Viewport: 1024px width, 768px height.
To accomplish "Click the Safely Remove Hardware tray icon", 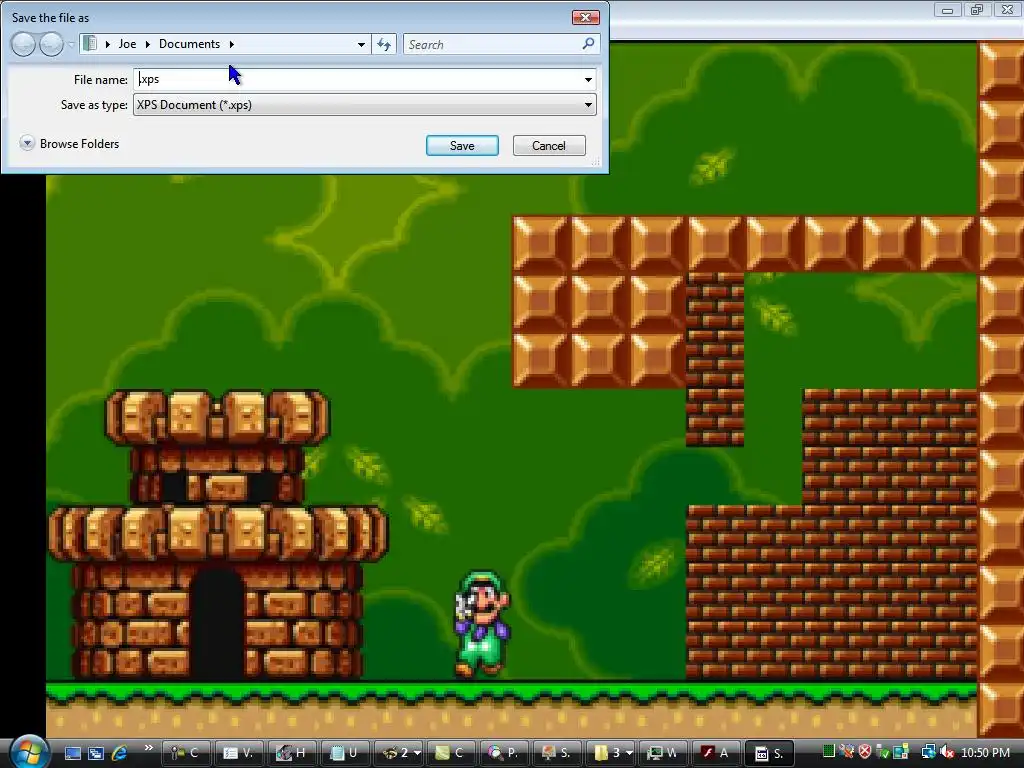I will [x=883, y=752].
